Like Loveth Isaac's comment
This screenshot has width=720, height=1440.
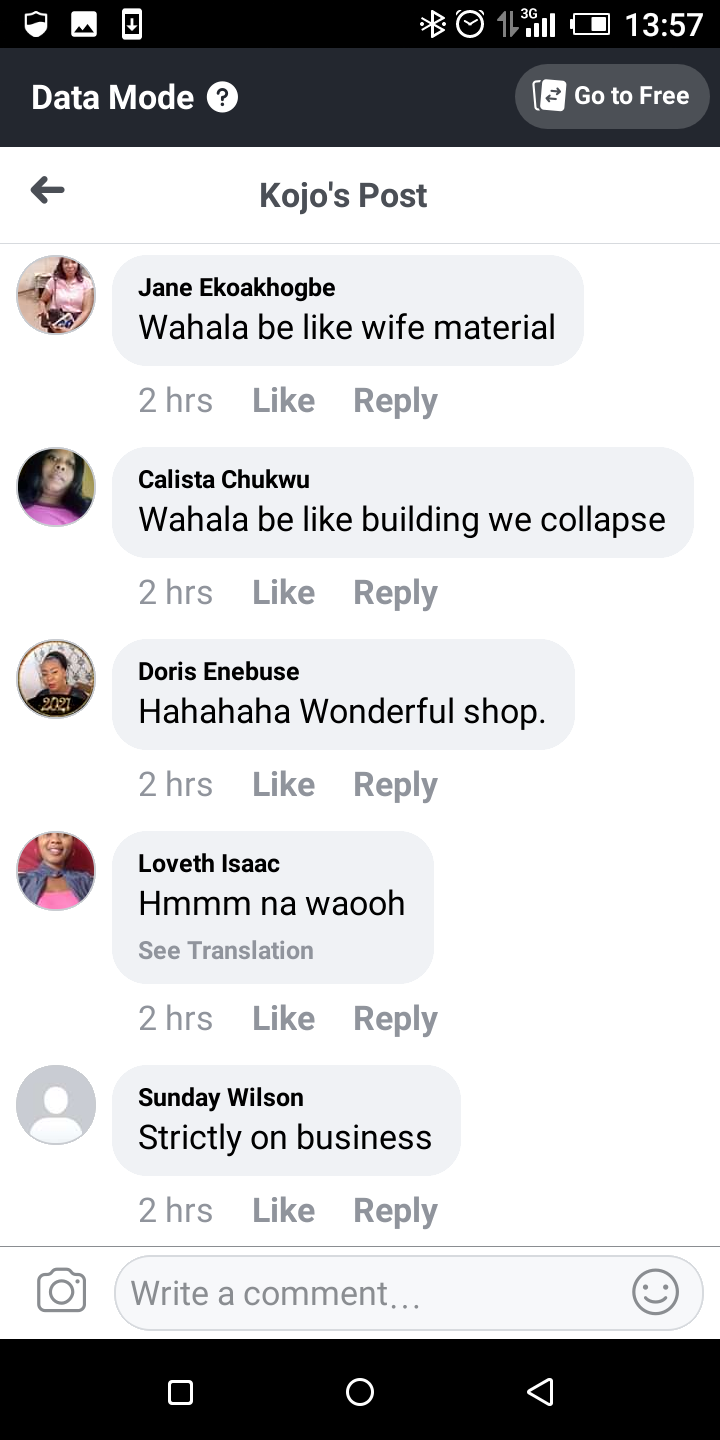[283, 1019]
